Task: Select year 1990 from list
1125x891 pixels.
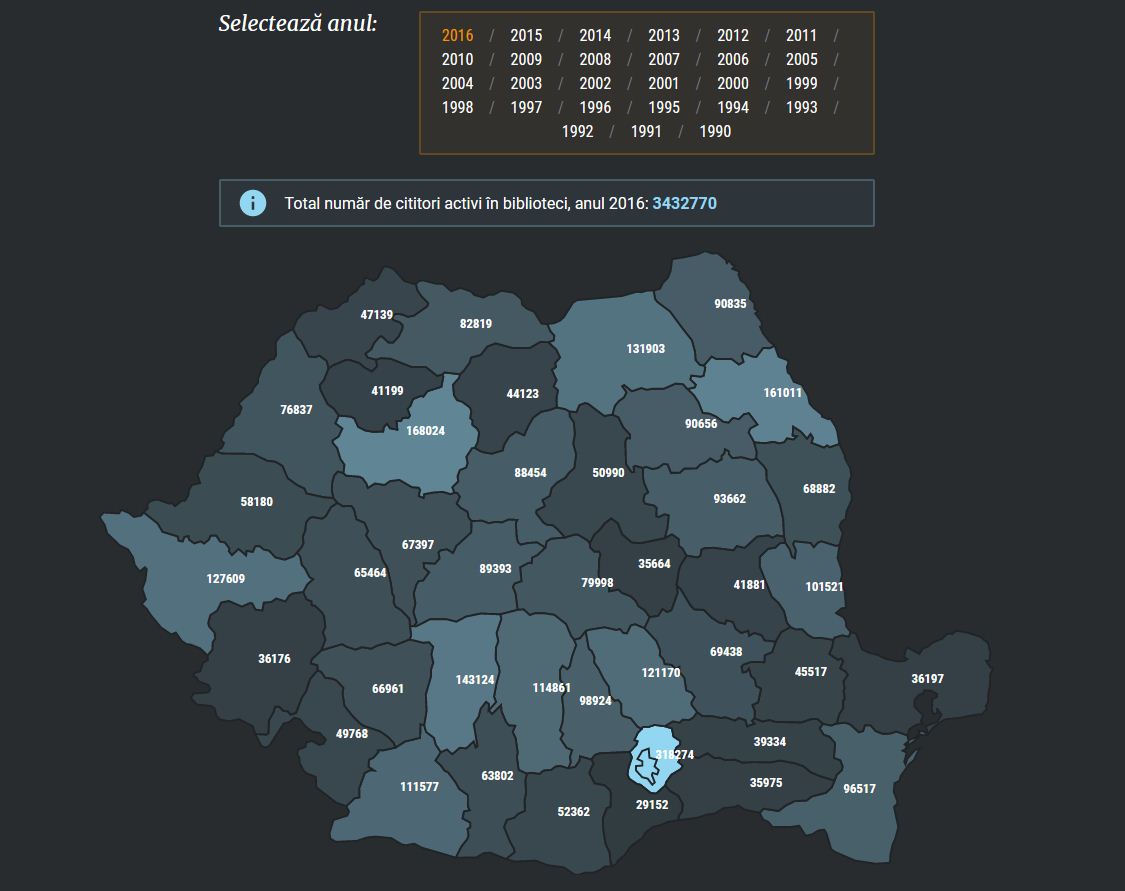Action: (715, 131)
